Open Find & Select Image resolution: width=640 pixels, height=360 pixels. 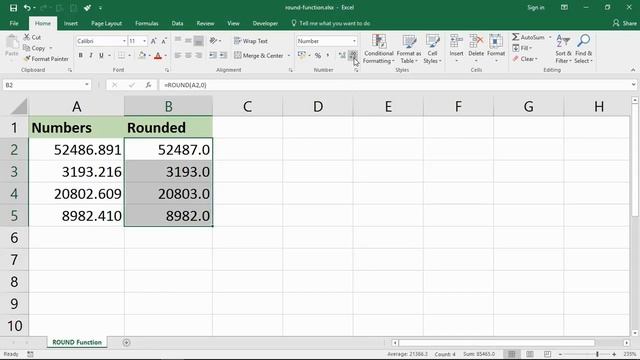click(584, 49)
